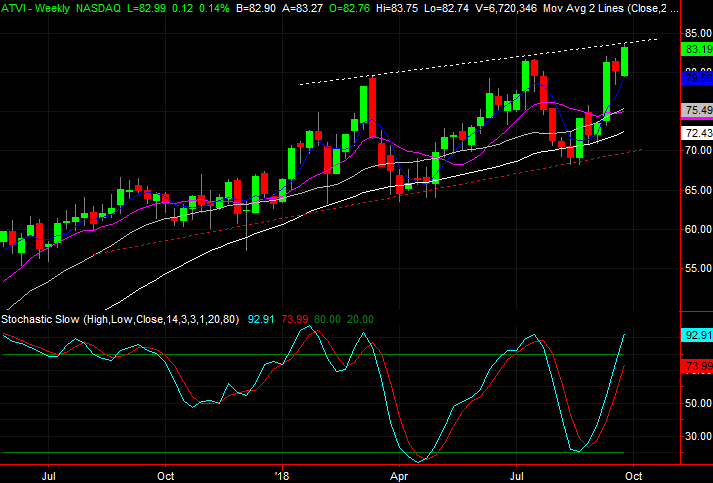Click the white dashed upper trendline

477,62
